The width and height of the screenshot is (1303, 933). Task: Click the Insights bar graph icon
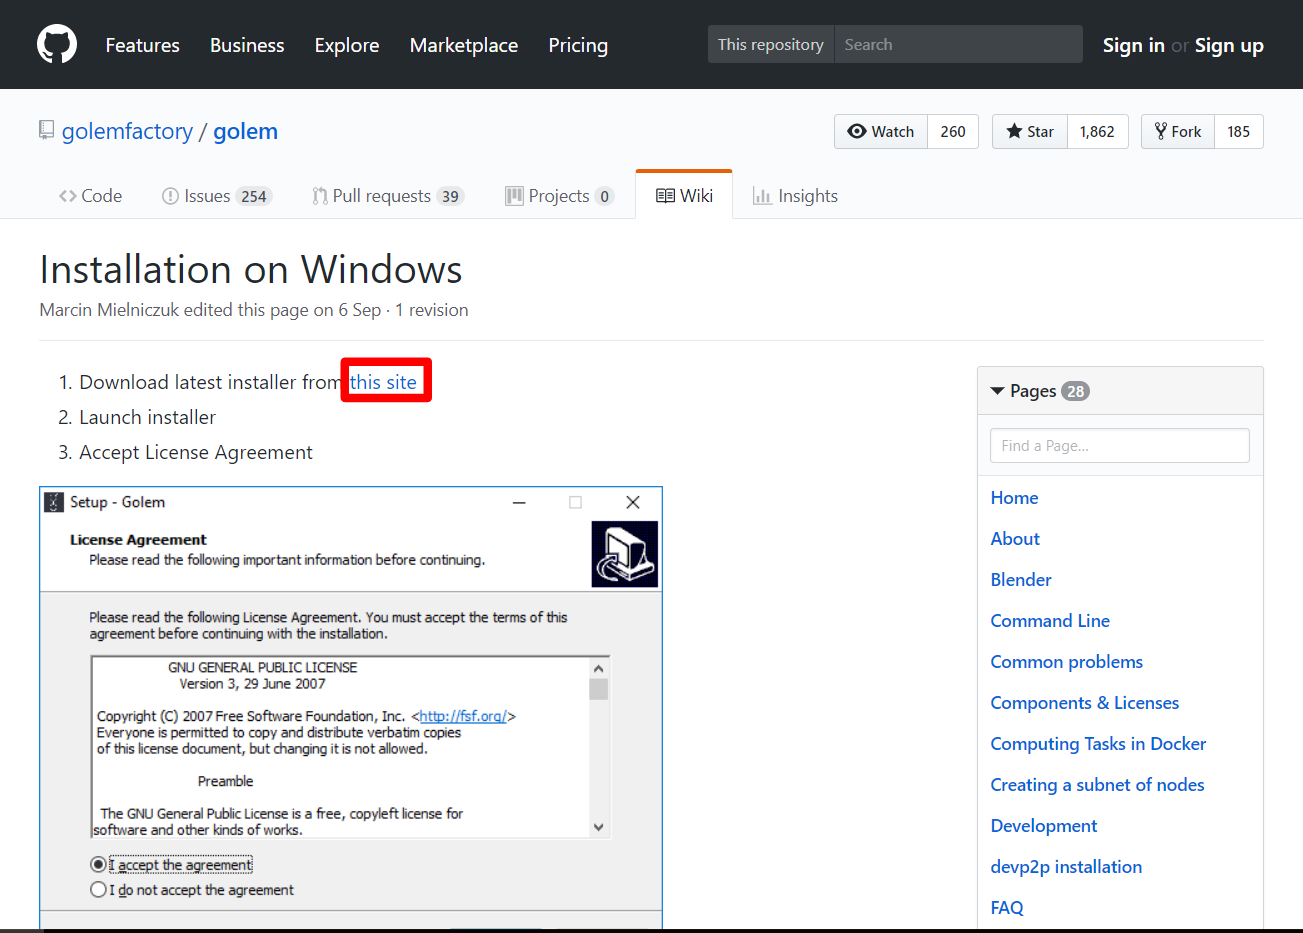pyautogui.click(x=762, y=196)
